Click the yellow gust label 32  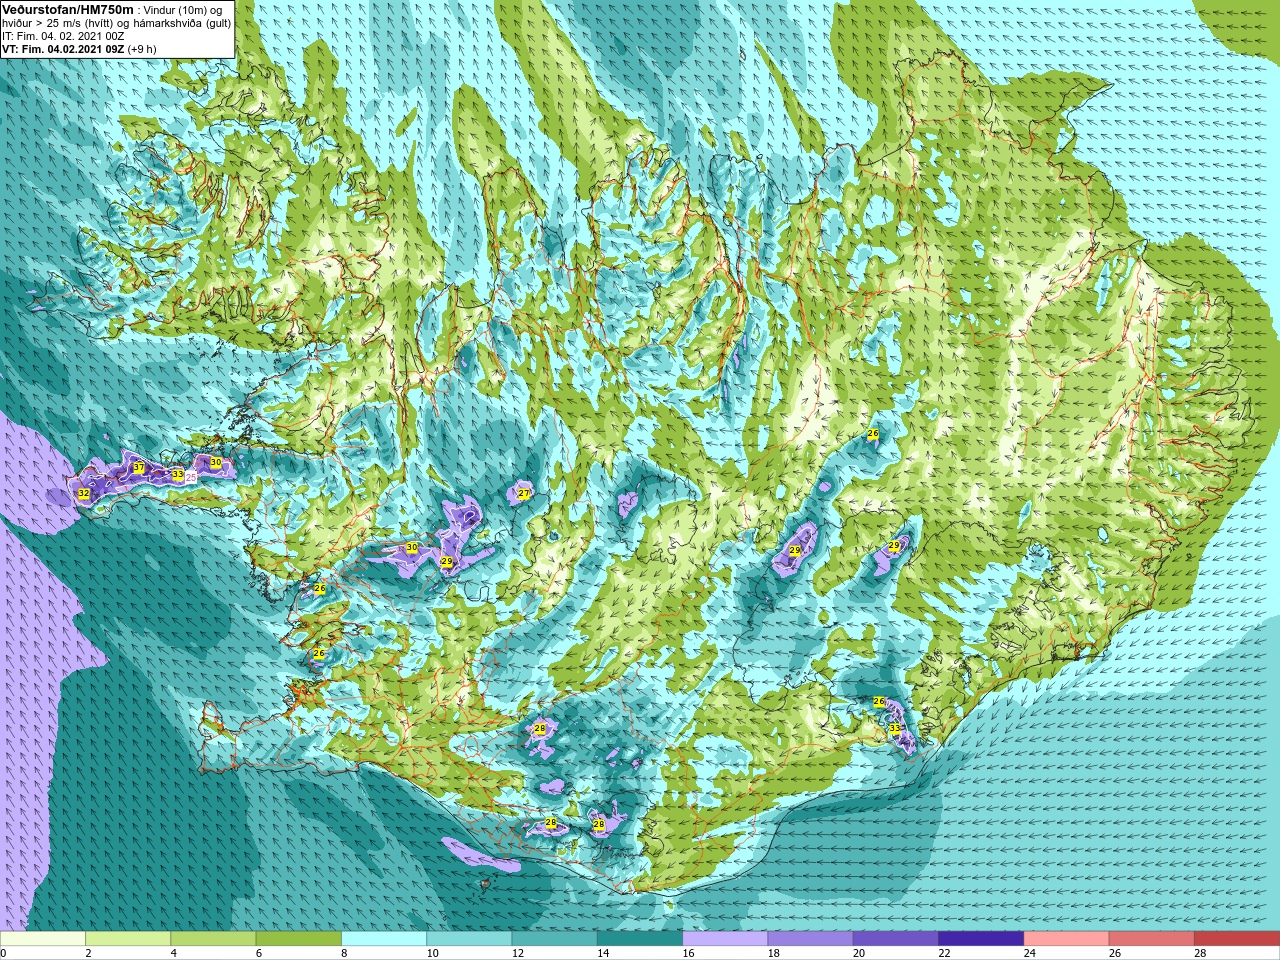coord(84,494)
